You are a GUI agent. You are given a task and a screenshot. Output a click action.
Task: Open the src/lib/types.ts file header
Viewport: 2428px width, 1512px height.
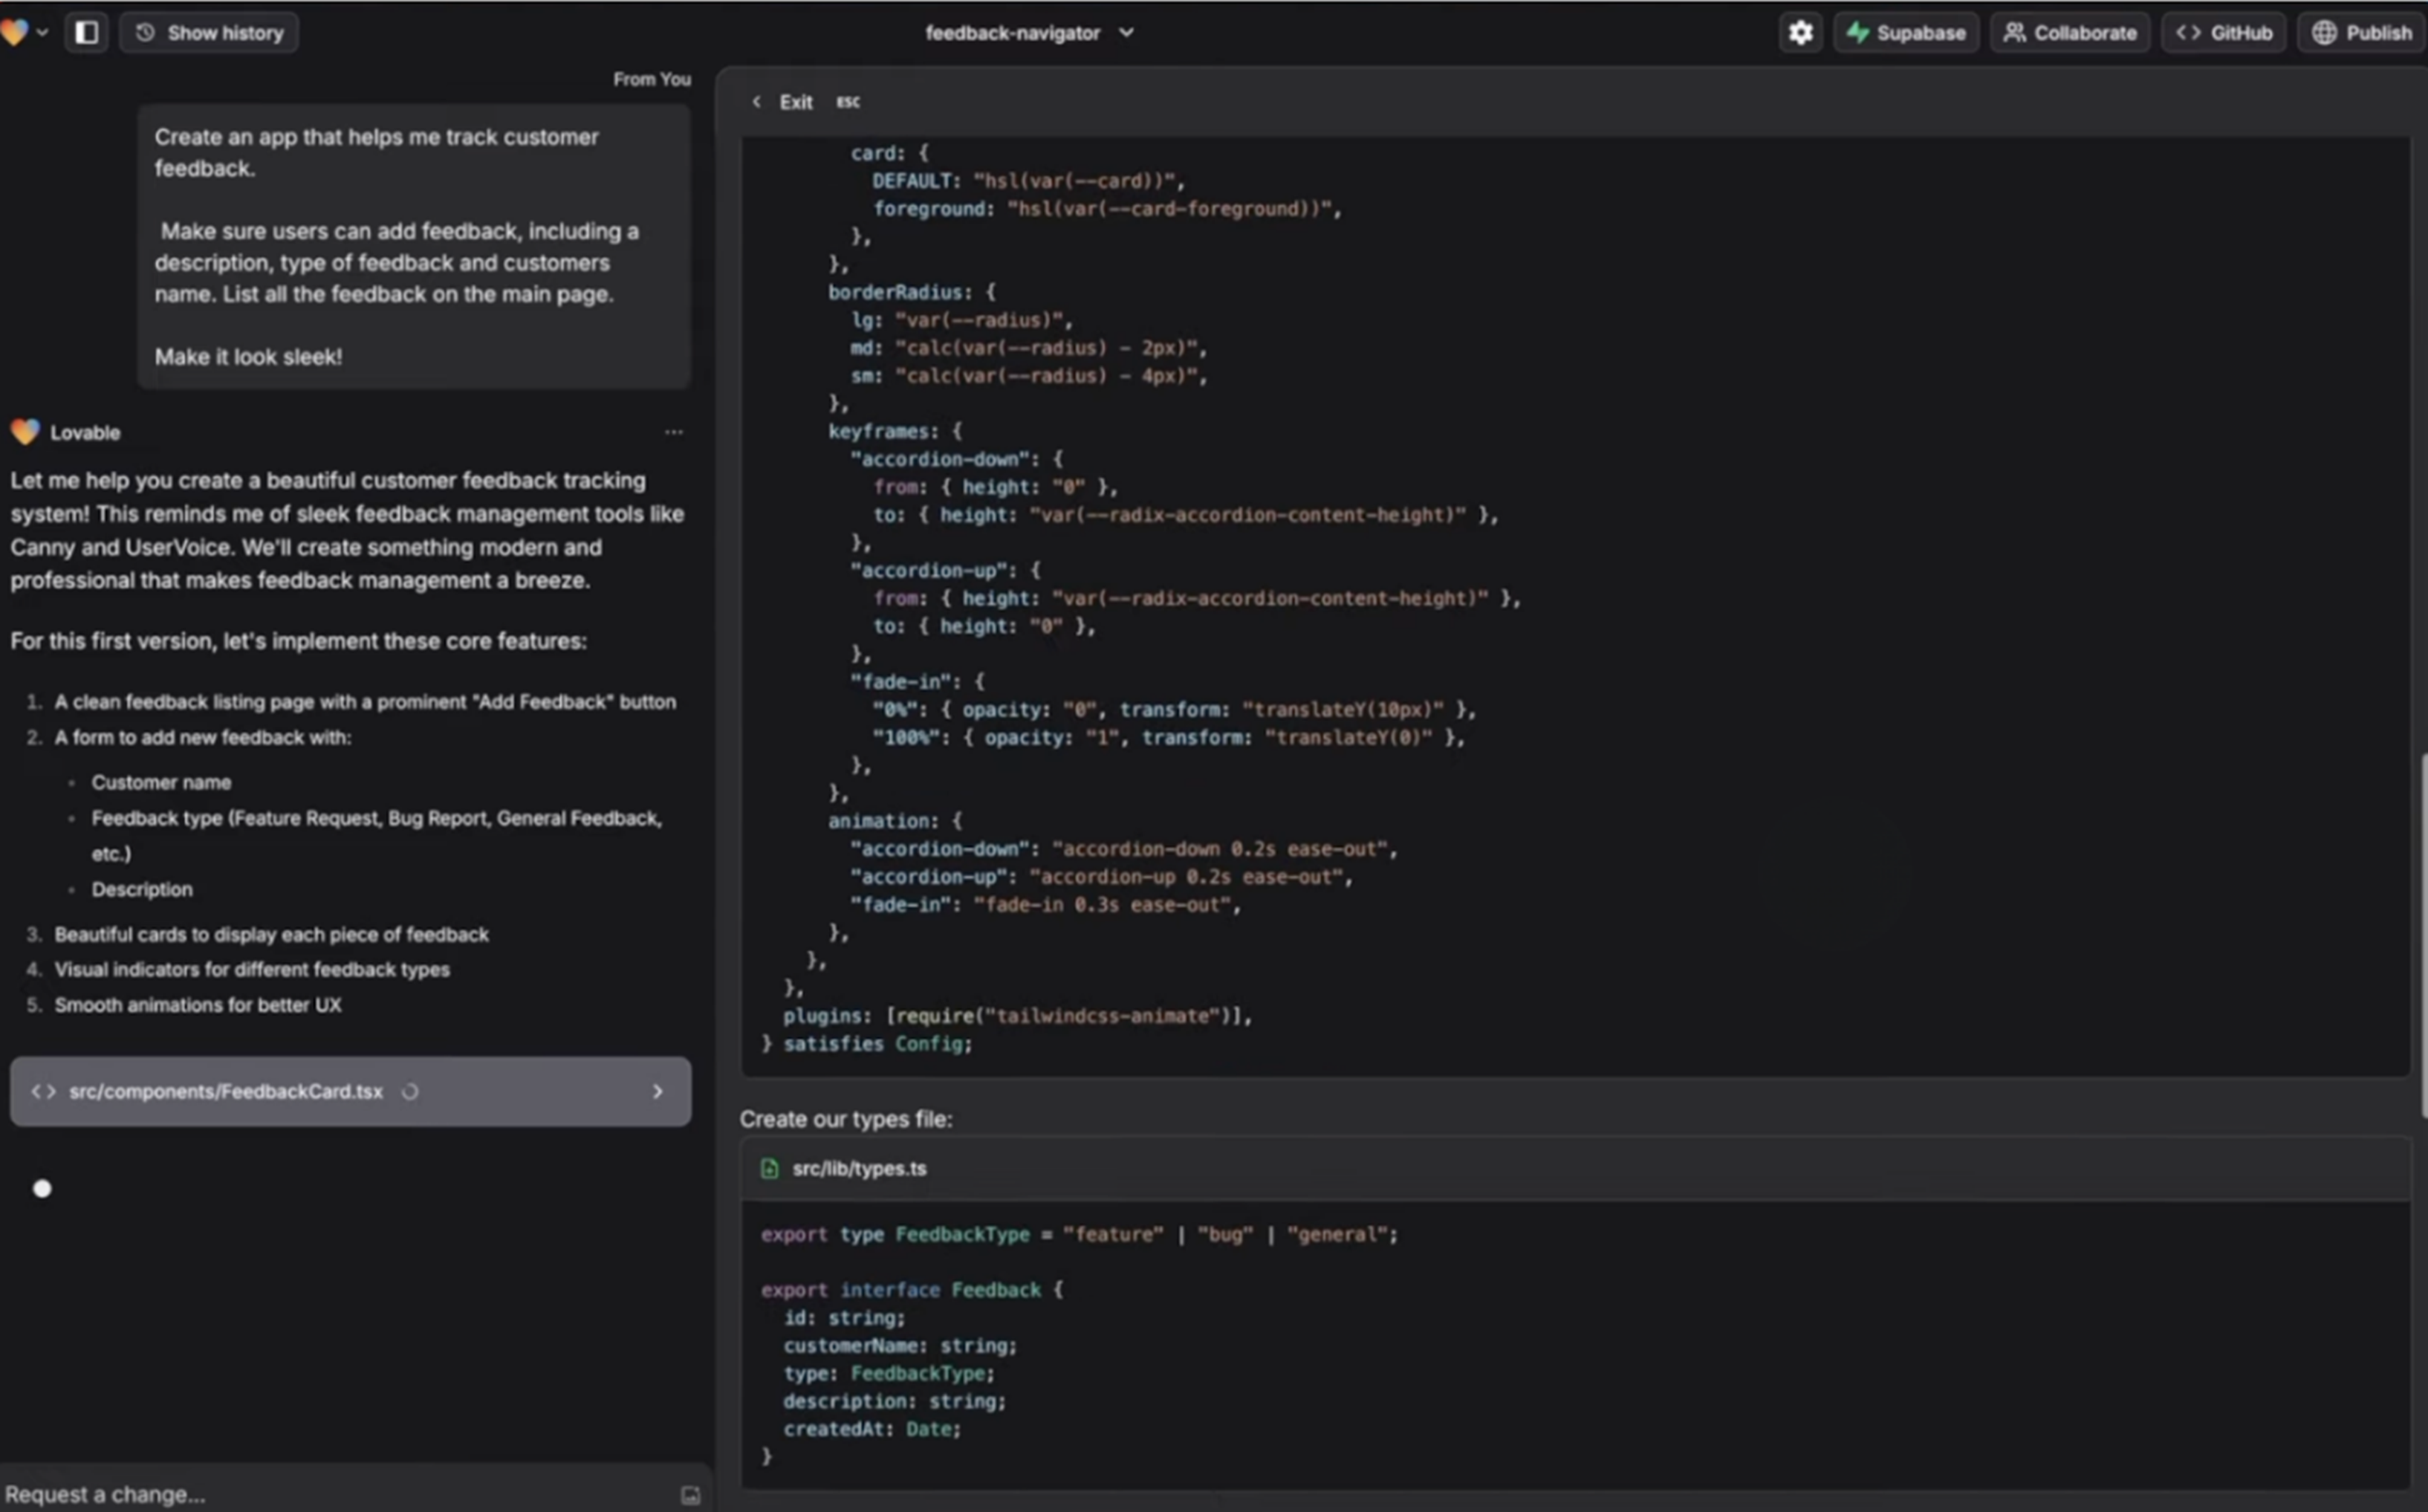coord(859,1168)
